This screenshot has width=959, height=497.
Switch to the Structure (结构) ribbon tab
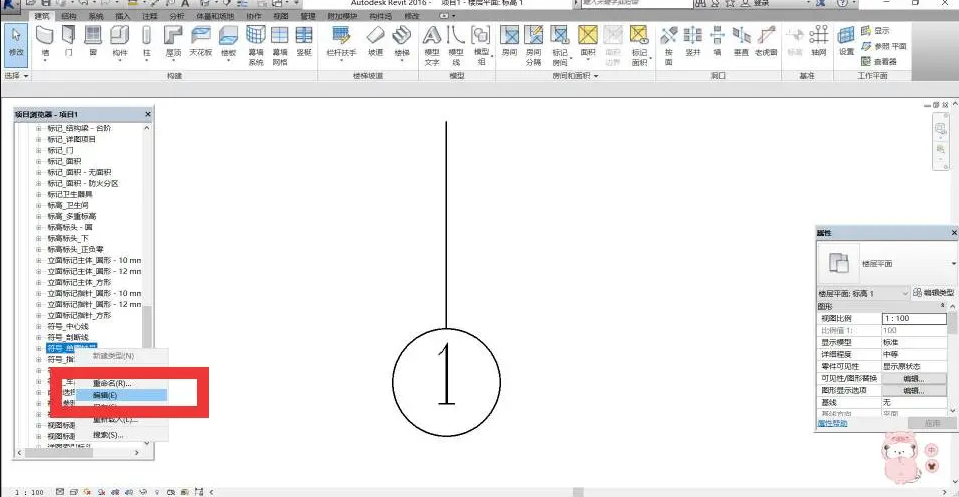[69, 16]
